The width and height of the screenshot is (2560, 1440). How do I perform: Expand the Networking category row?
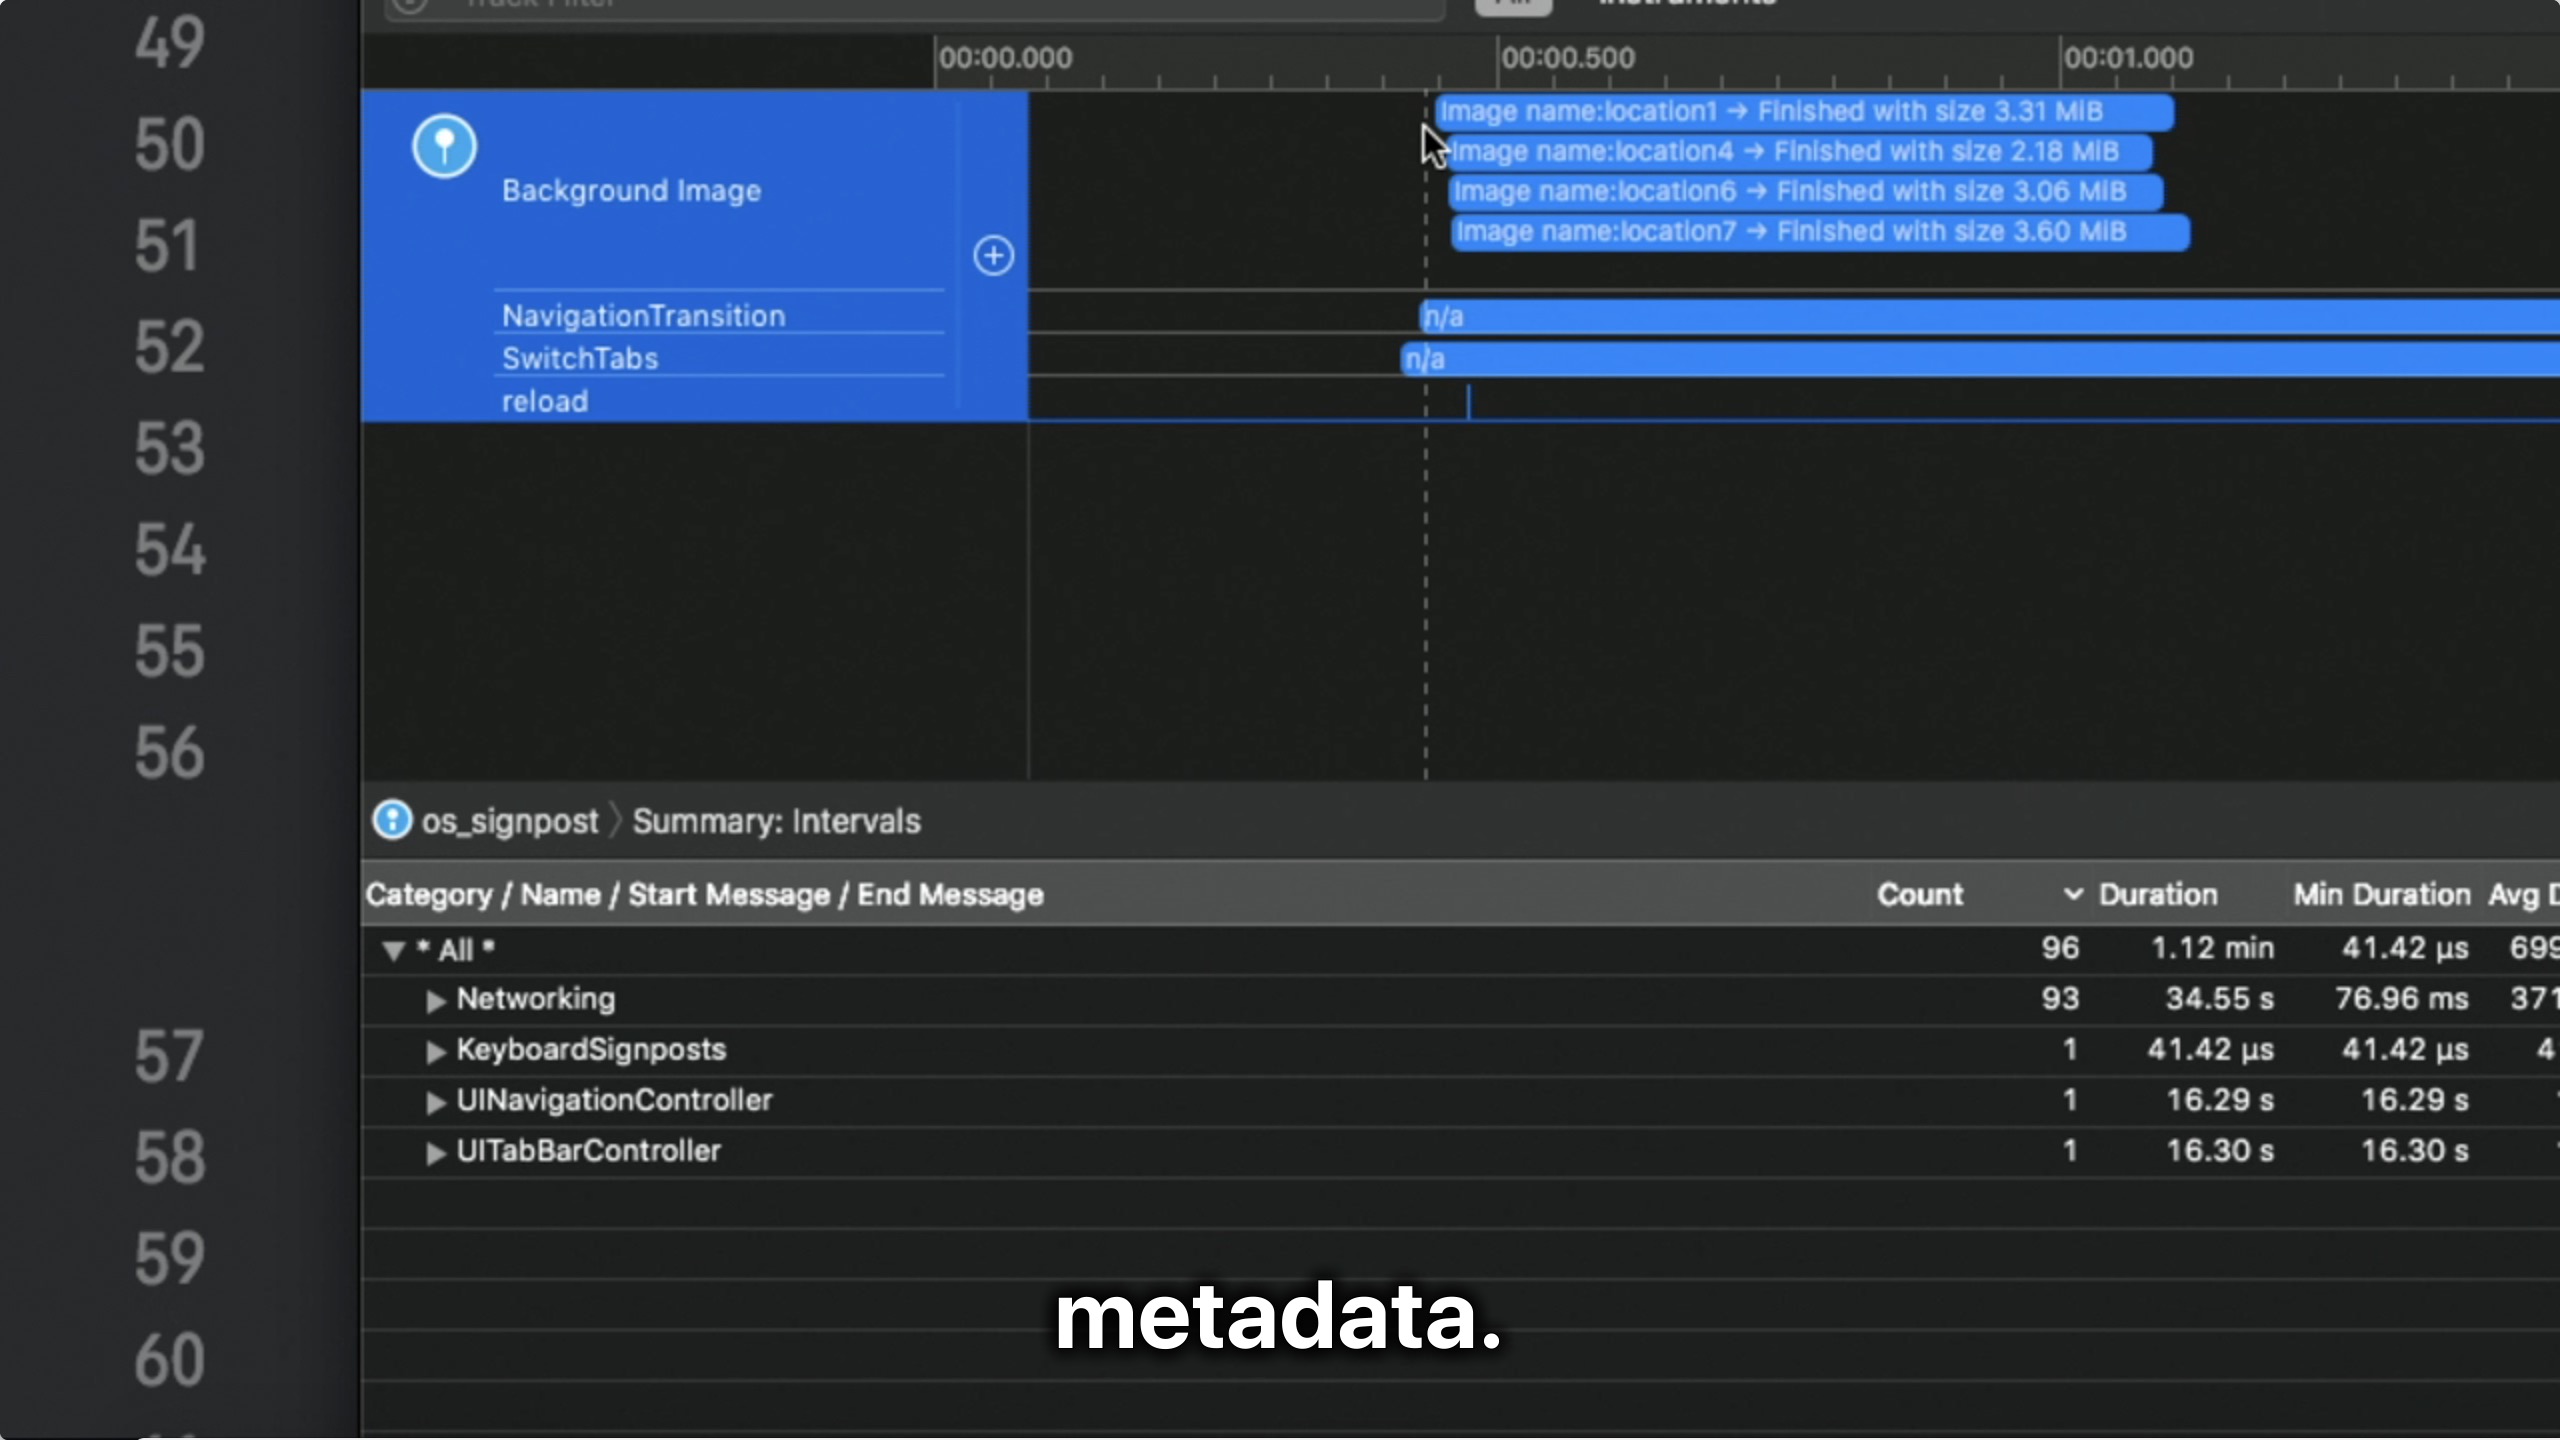[x=435, y=1000]
